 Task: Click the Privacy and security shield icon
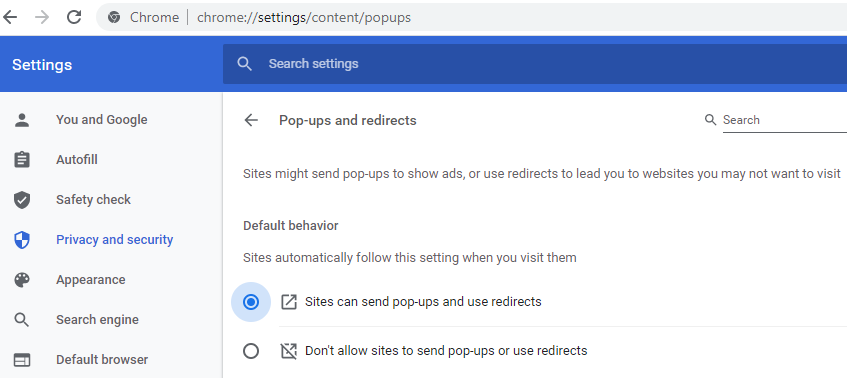coord(22,240)
